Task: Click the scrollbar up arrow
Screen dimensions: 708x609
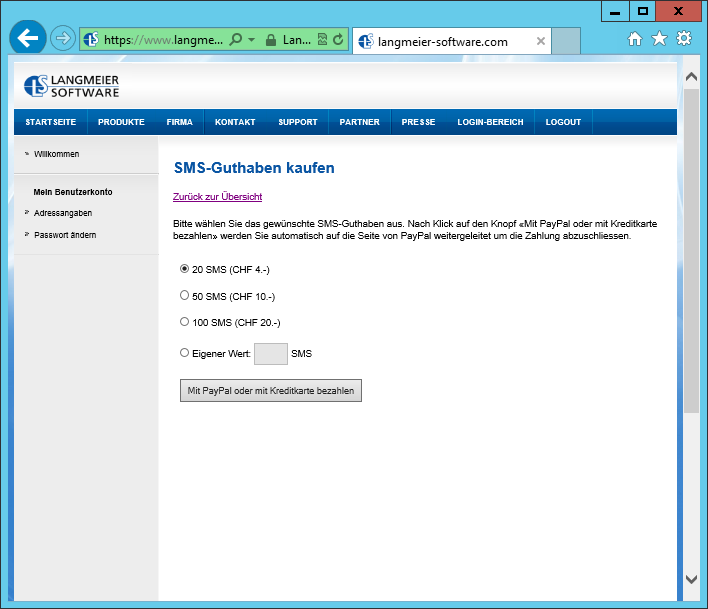Action: coord(691,77)
